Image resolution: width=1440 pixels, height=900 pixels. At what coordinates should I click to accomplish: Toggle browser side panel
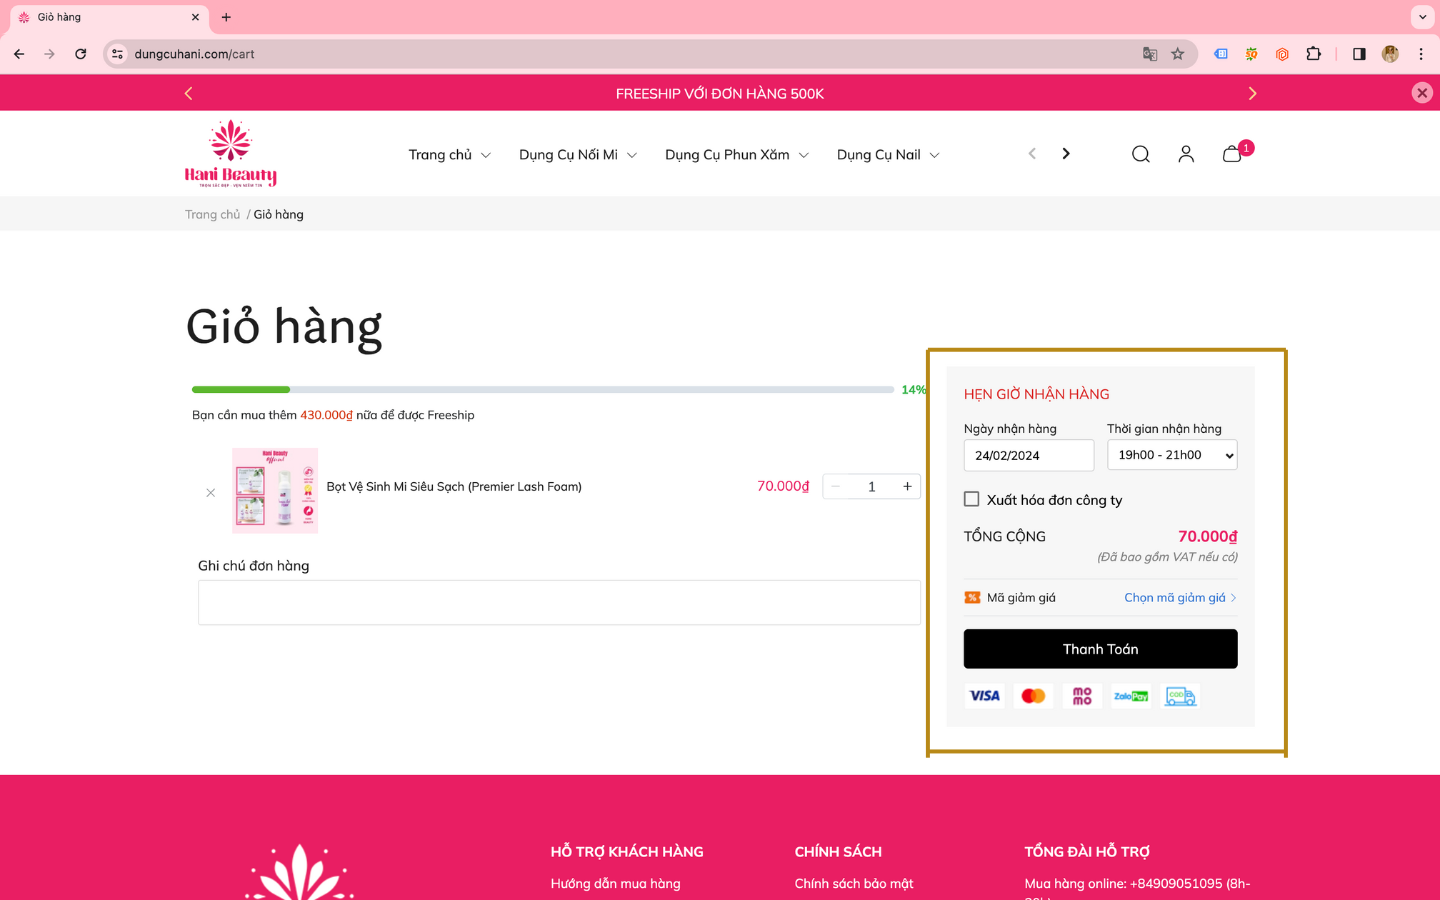(1359, 54)
